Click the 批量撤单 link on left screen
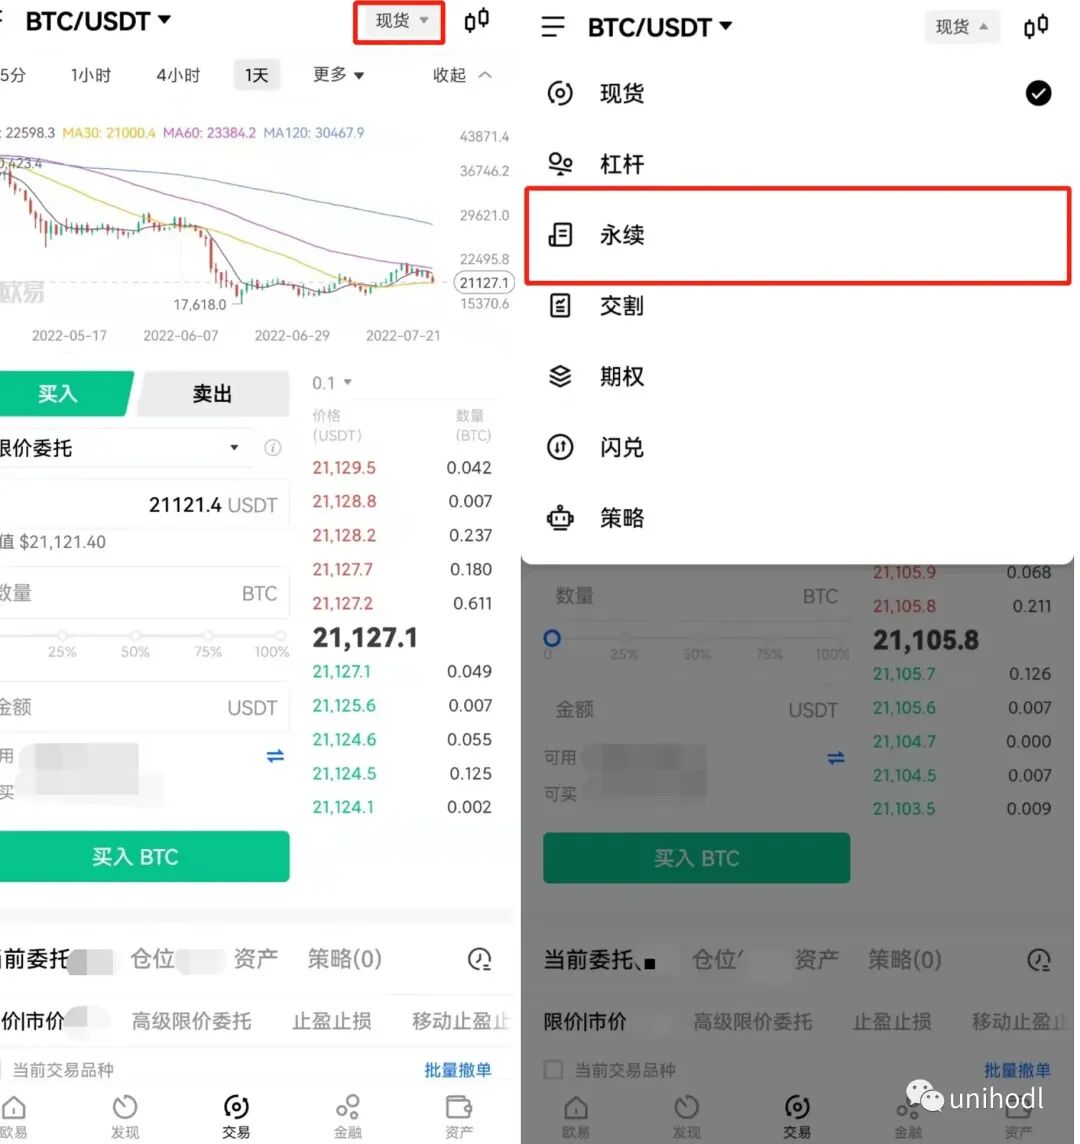The height and width of the screenshot is (1144, 1080). [x=458, y=1070]
